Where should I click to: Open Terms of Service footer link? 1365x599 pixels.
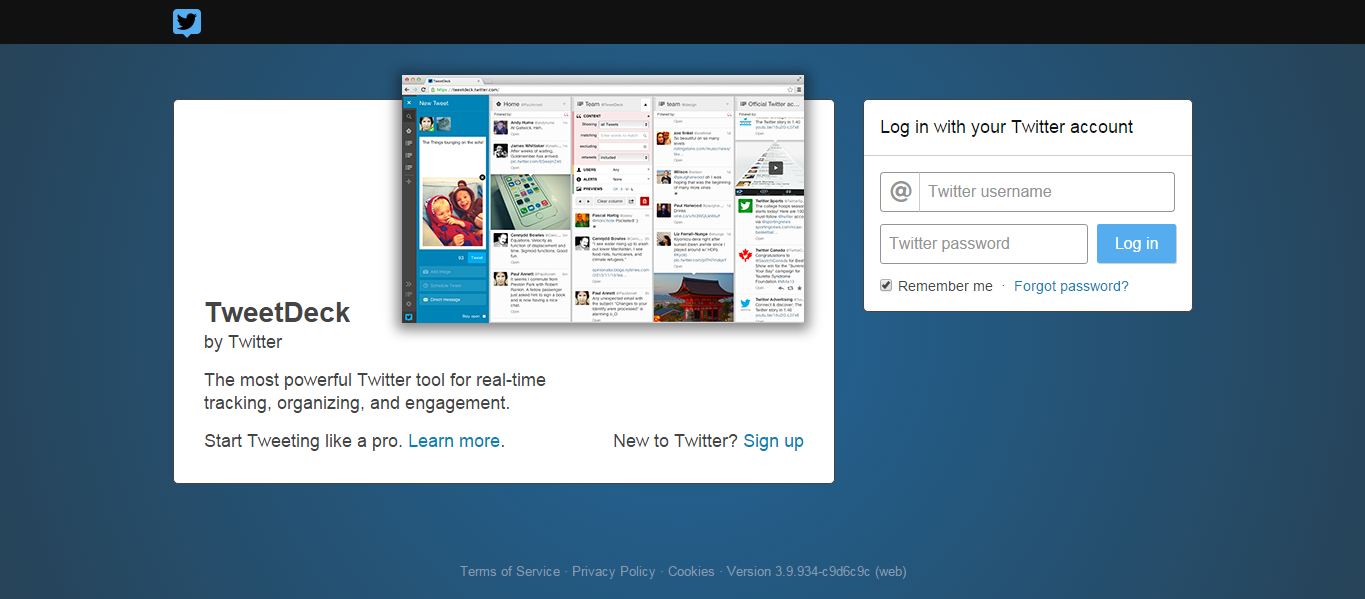click(510, 571)
